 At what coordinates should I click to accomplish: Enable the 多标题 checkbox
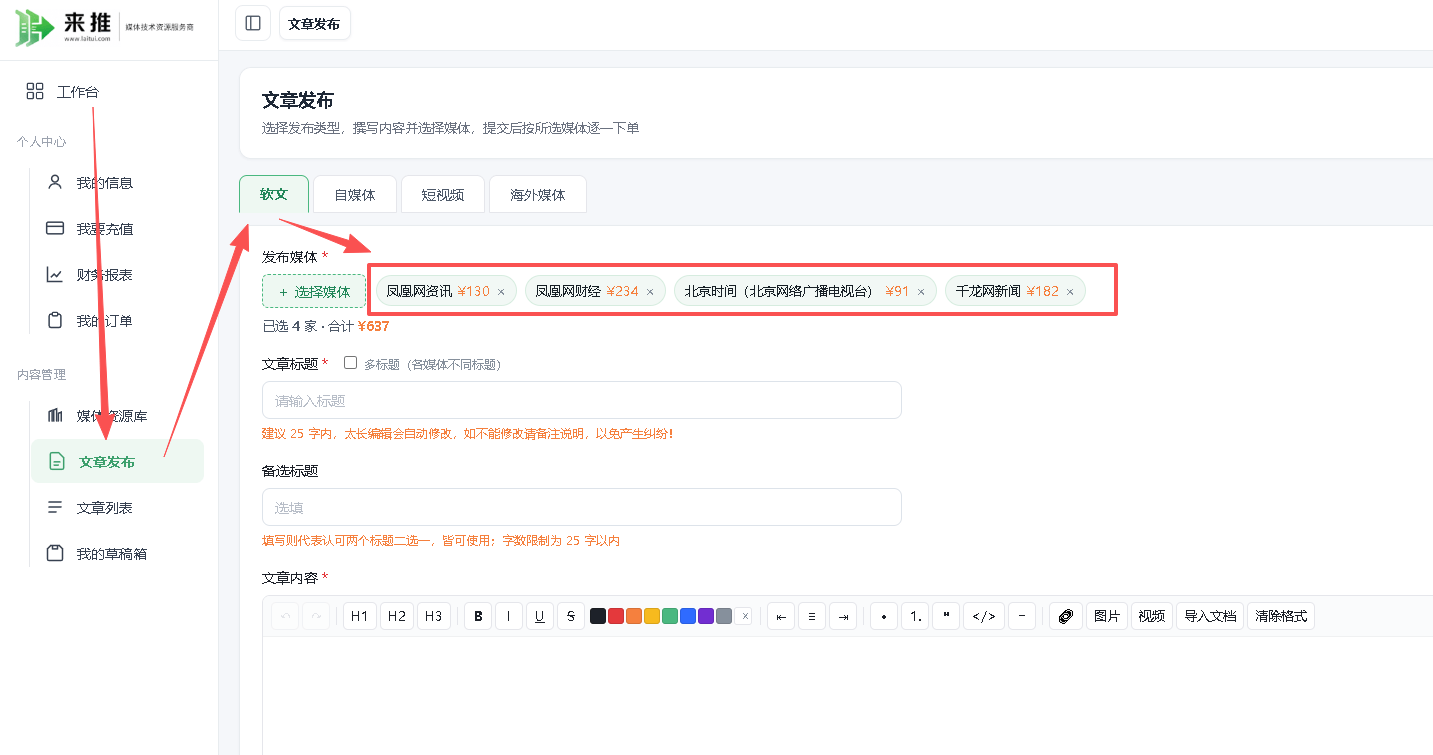tap(350, 363)
